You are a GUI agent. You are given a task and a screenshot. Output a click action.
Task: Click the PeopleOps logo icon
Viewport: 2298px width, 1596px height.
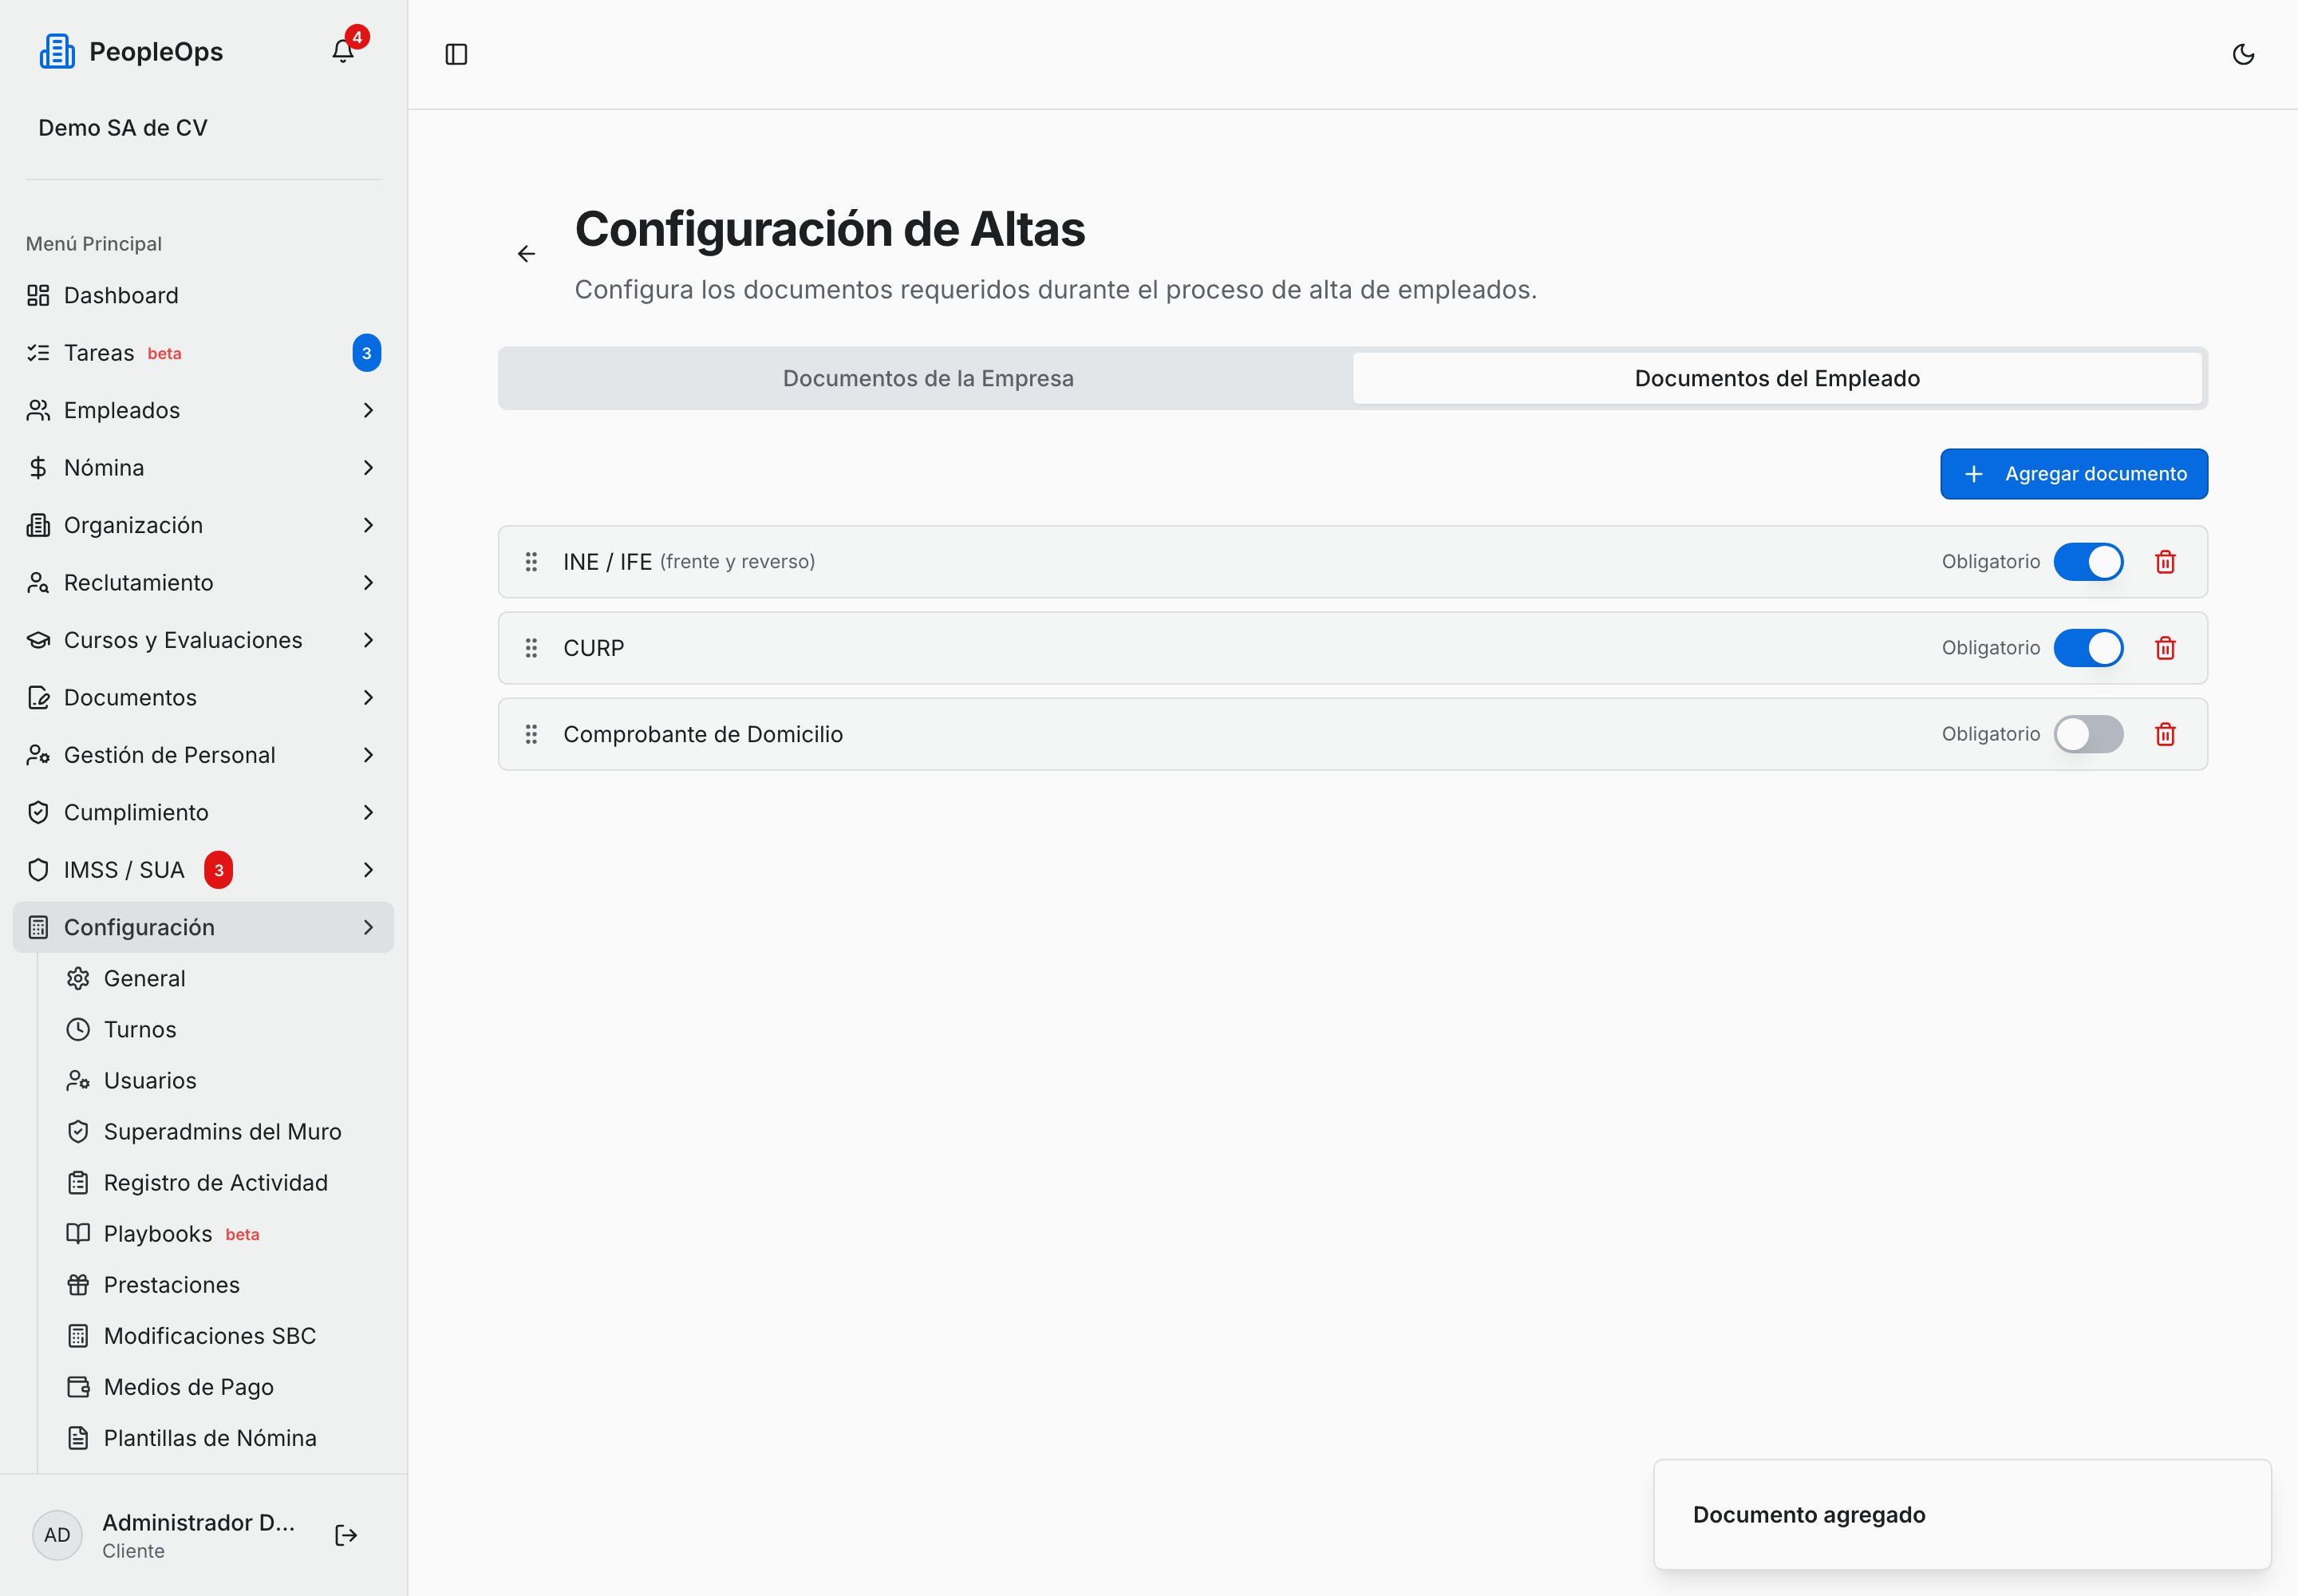pyautogui.click(x=57, y=51)
